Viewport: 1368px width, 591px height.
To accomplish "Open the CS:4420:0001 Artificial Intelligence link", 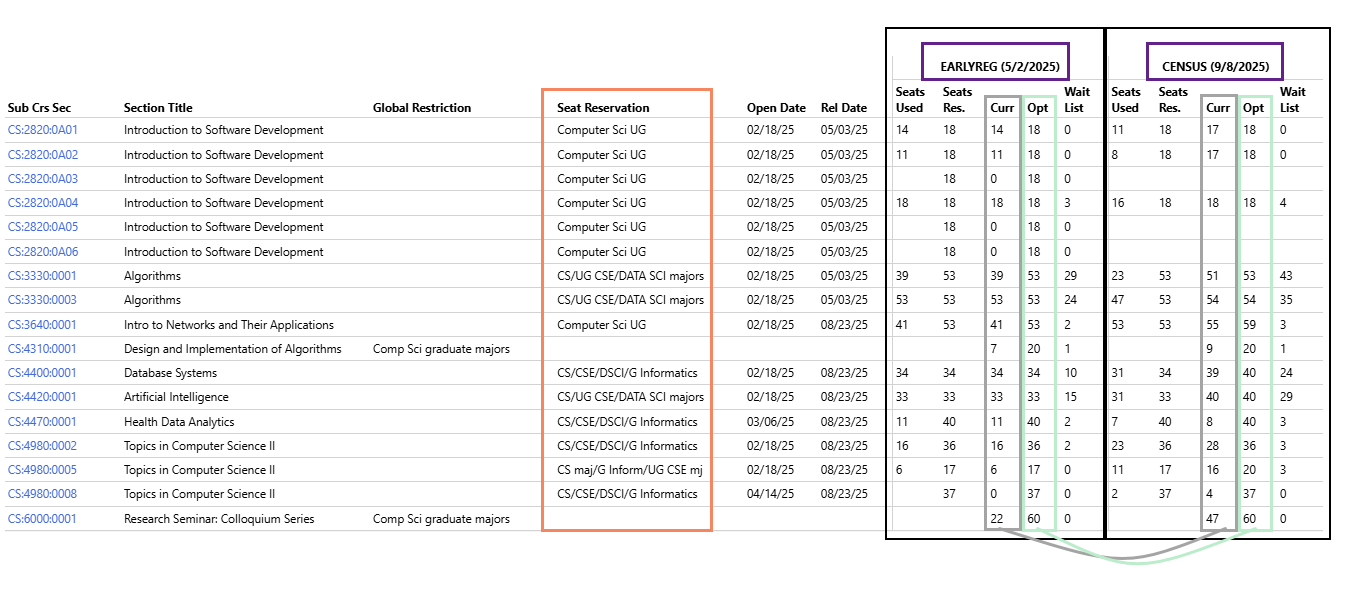I will tap(40, 396).
